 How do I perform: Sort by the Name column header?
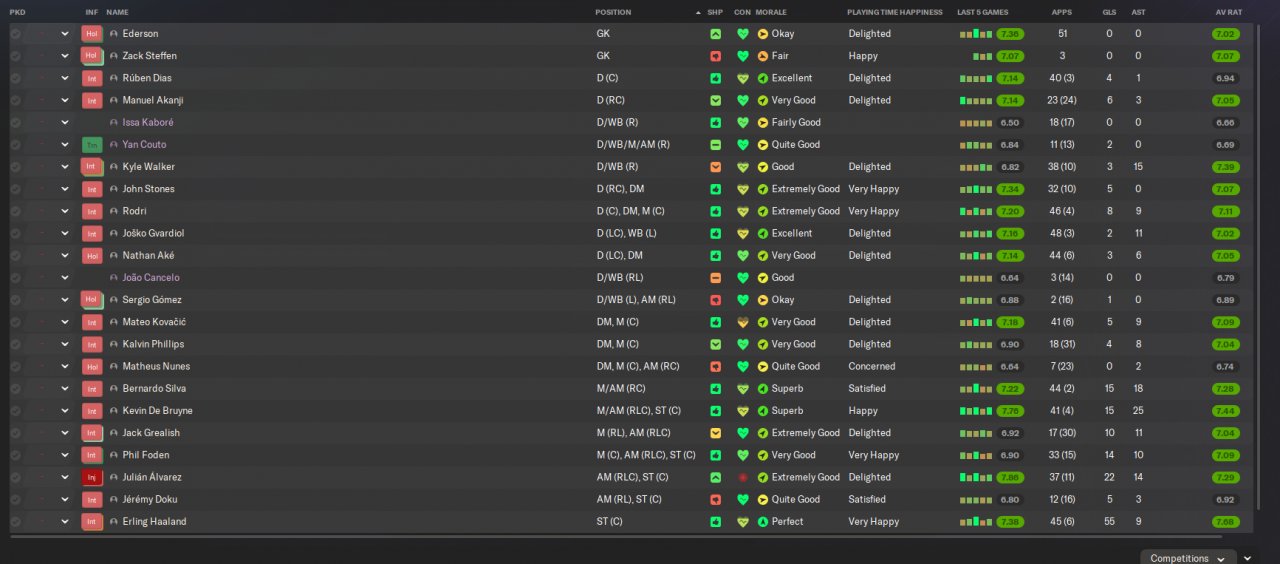pyautogui.click(x=117, y=12)
